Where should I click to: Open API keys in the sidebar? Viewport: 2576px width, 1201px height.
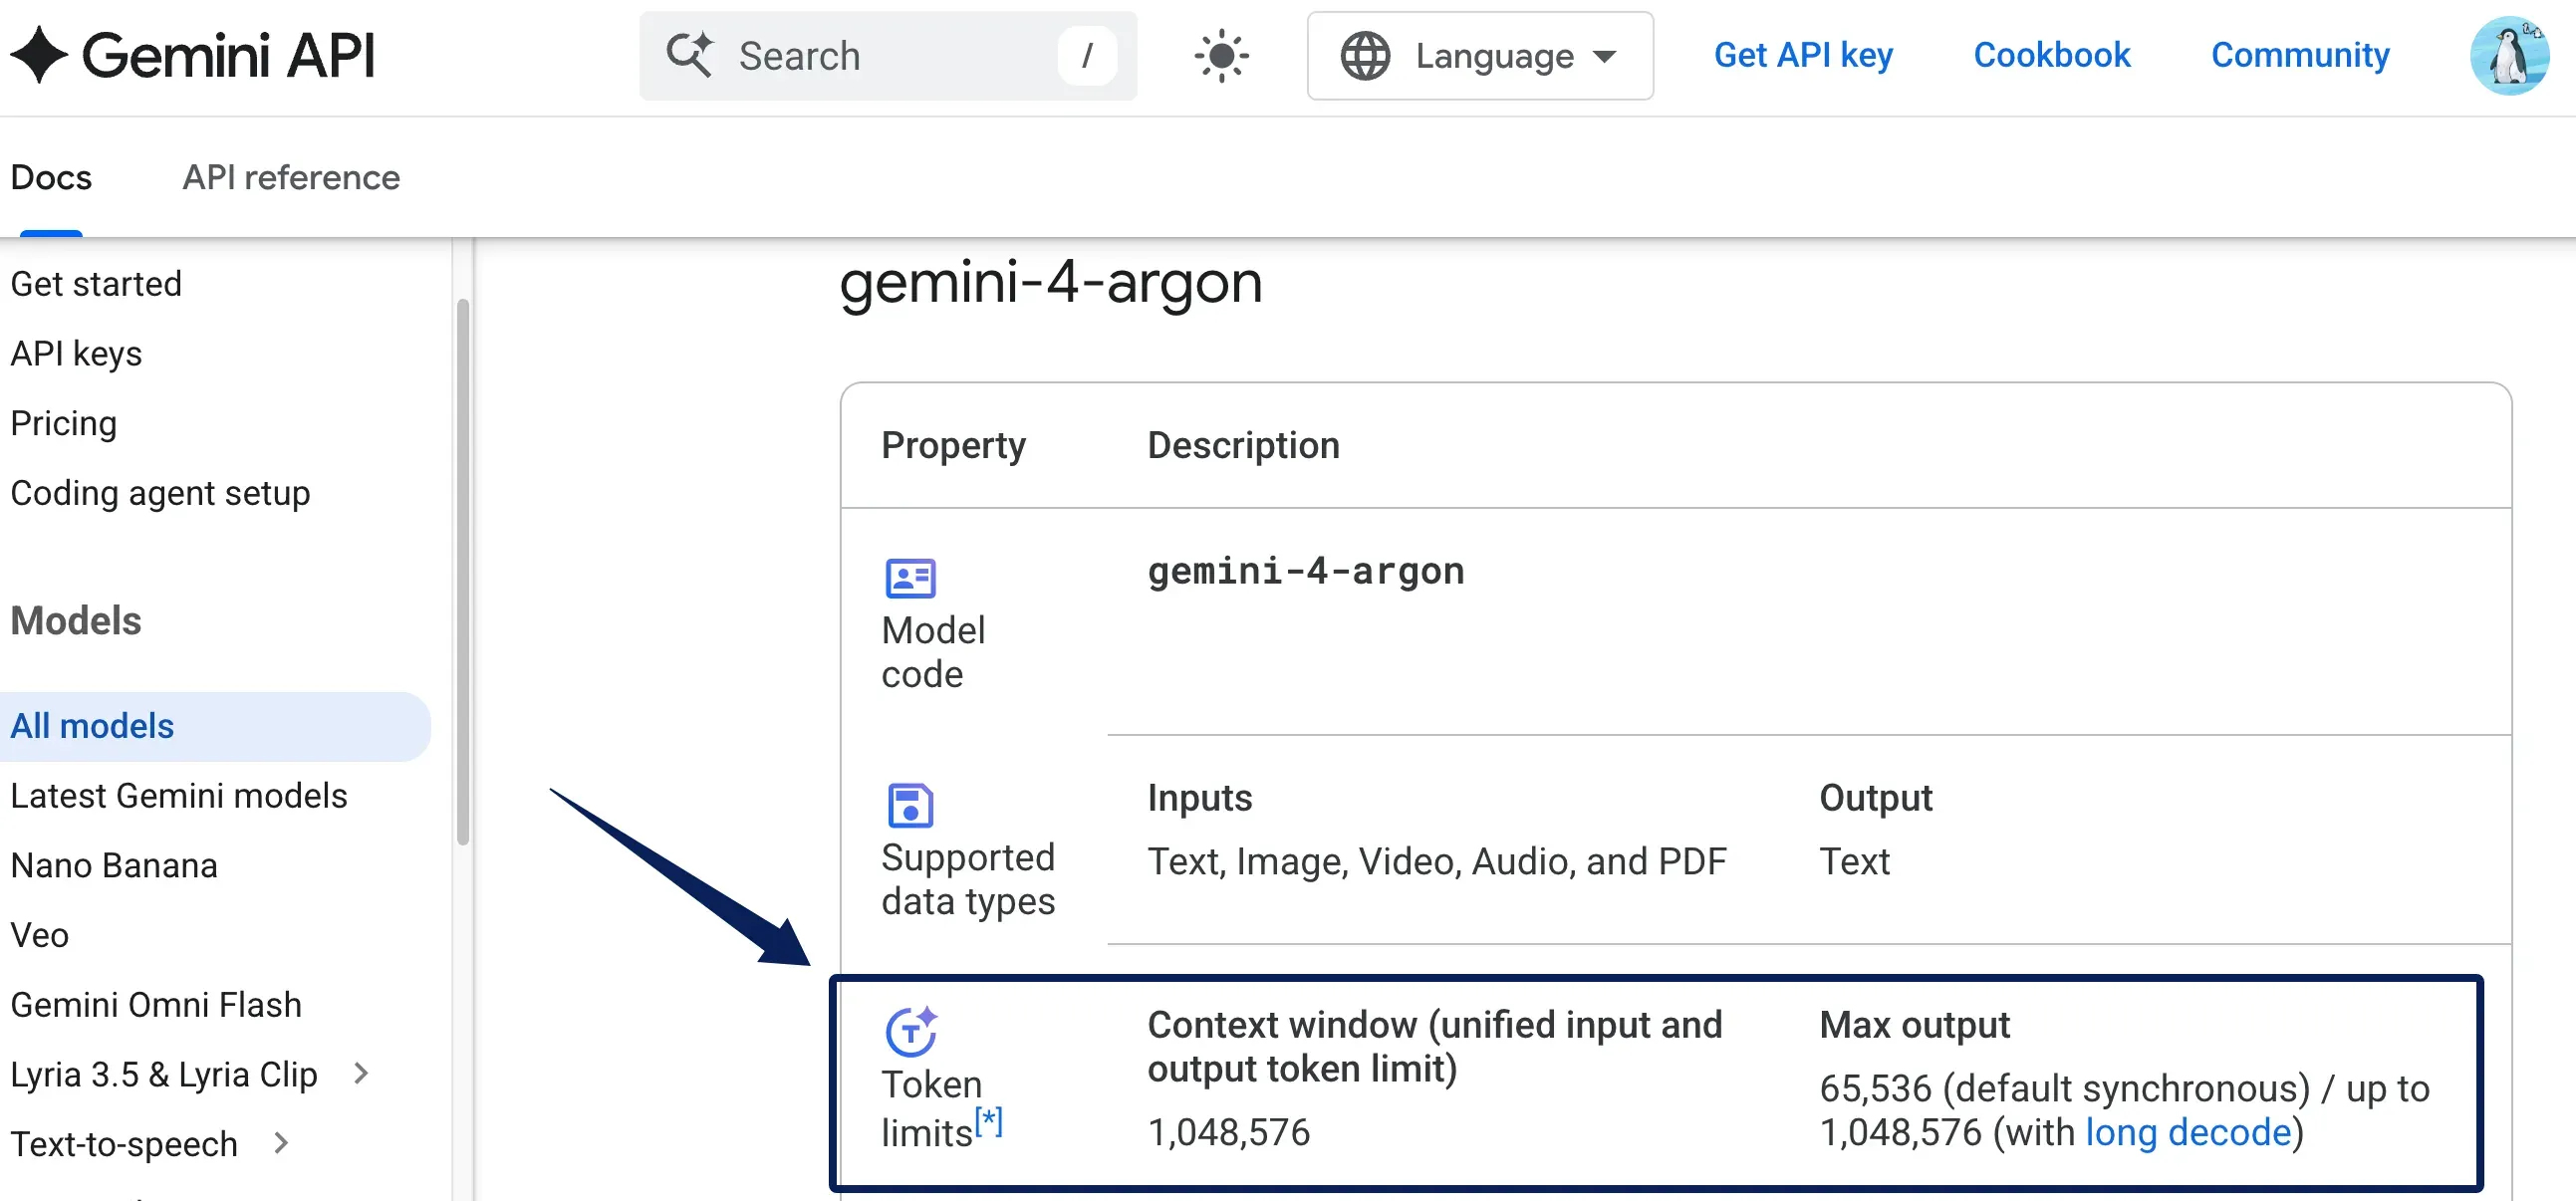pyautogui.click(x=76, y=354)
